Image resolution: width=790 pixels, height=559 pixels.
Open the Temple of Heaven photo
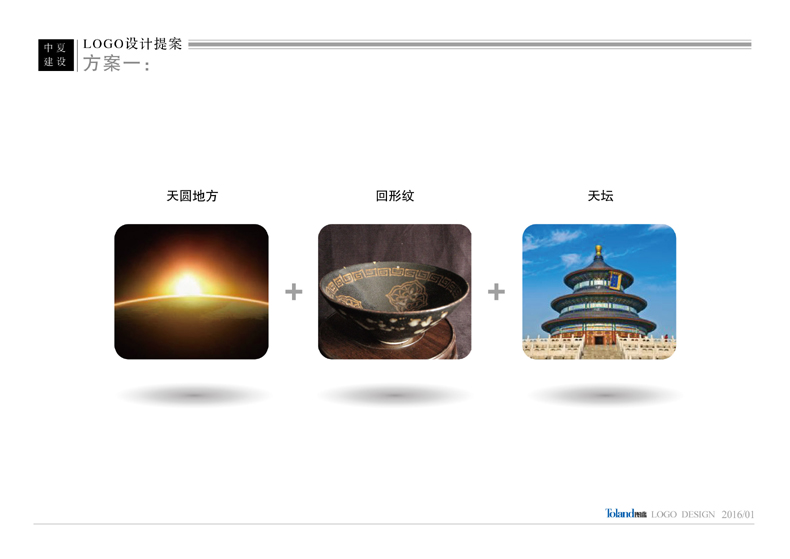tap(599, 292)
